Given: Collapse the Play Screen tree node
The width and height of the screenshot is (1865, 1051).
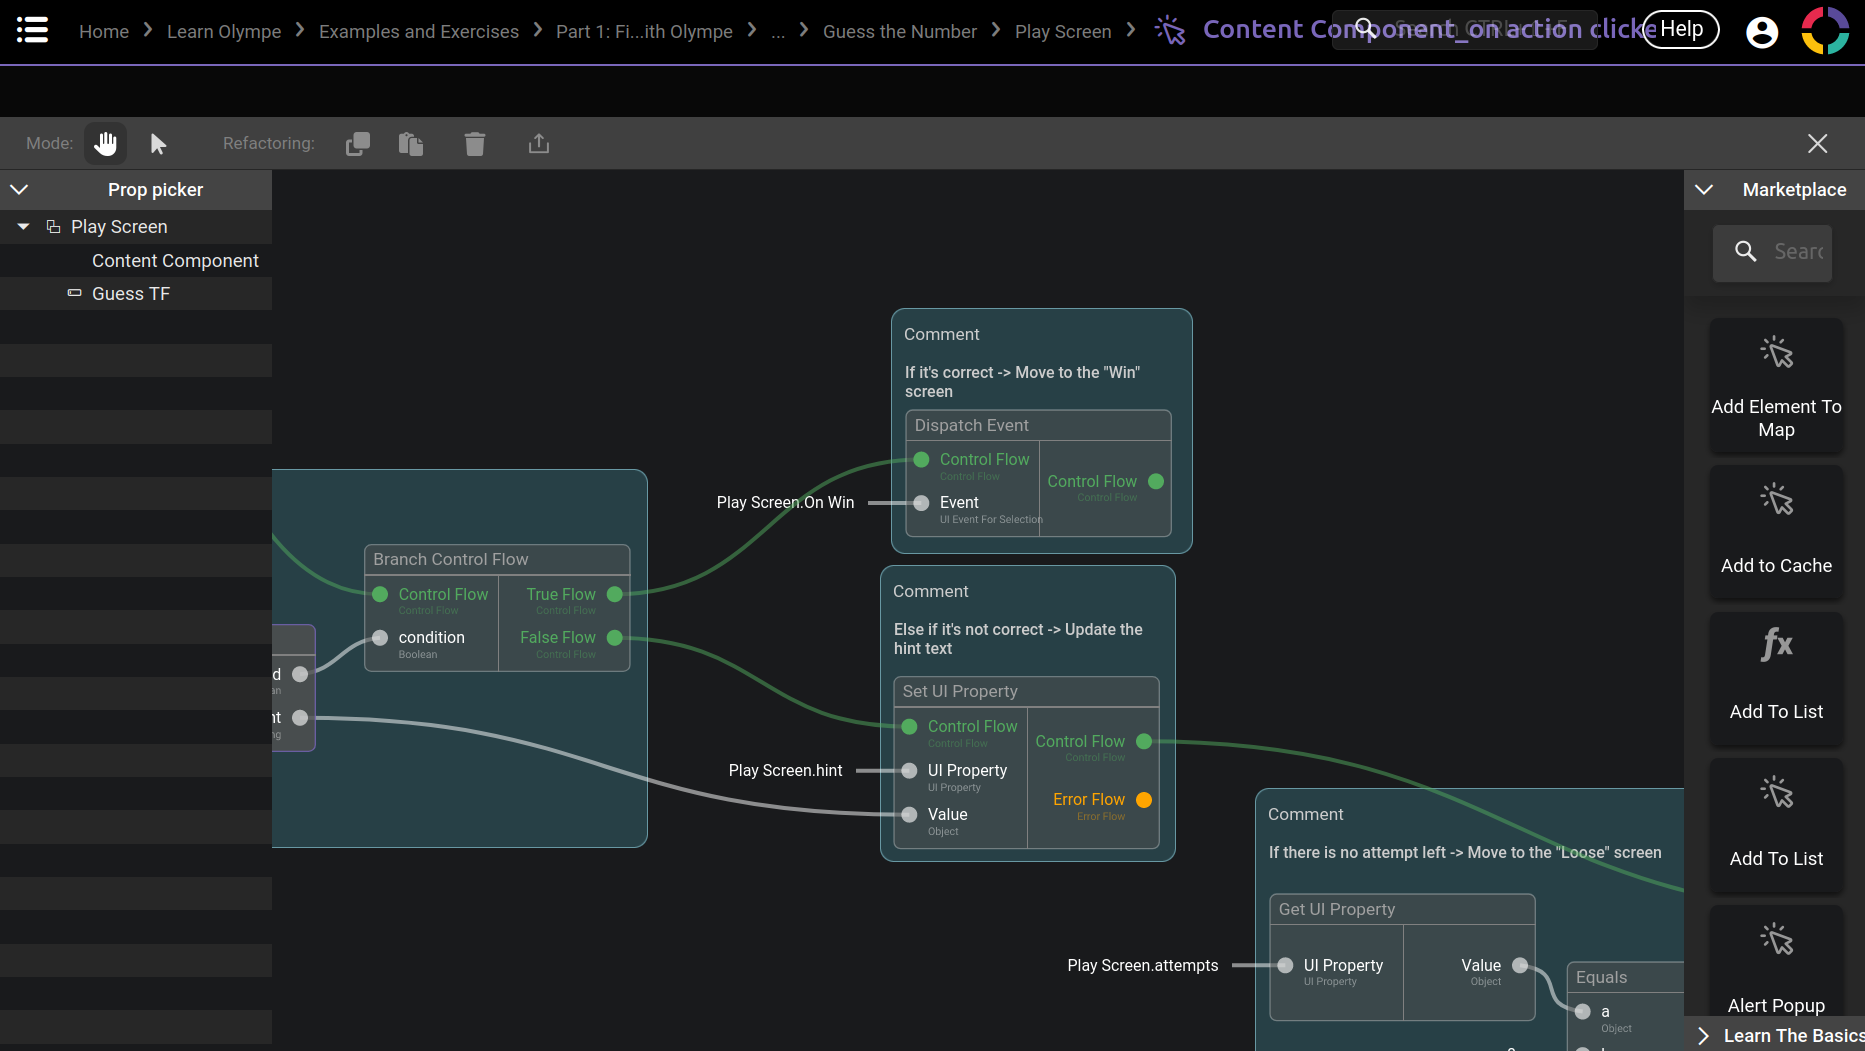Looking at the screenshot, I should pyautogui.click(x=24, y=227).
